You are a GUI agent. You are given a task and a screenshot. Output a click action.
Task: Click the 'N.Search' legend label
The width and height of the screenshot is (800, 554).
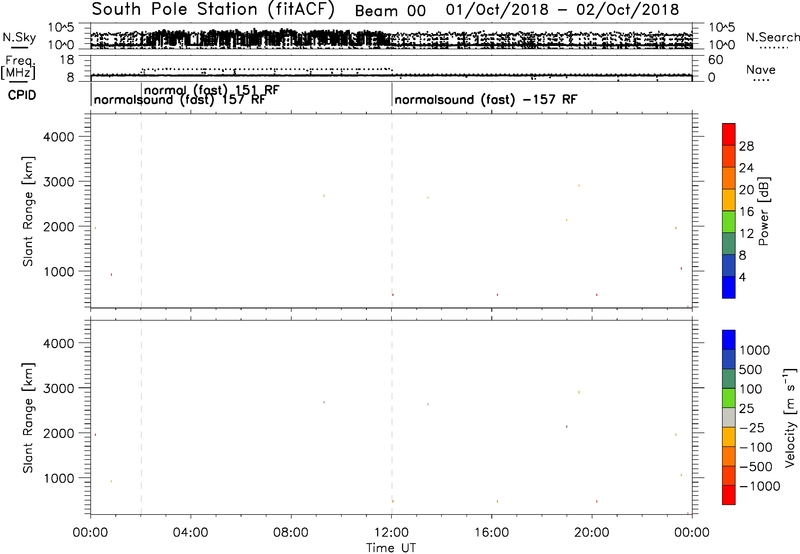coord(772,37)
